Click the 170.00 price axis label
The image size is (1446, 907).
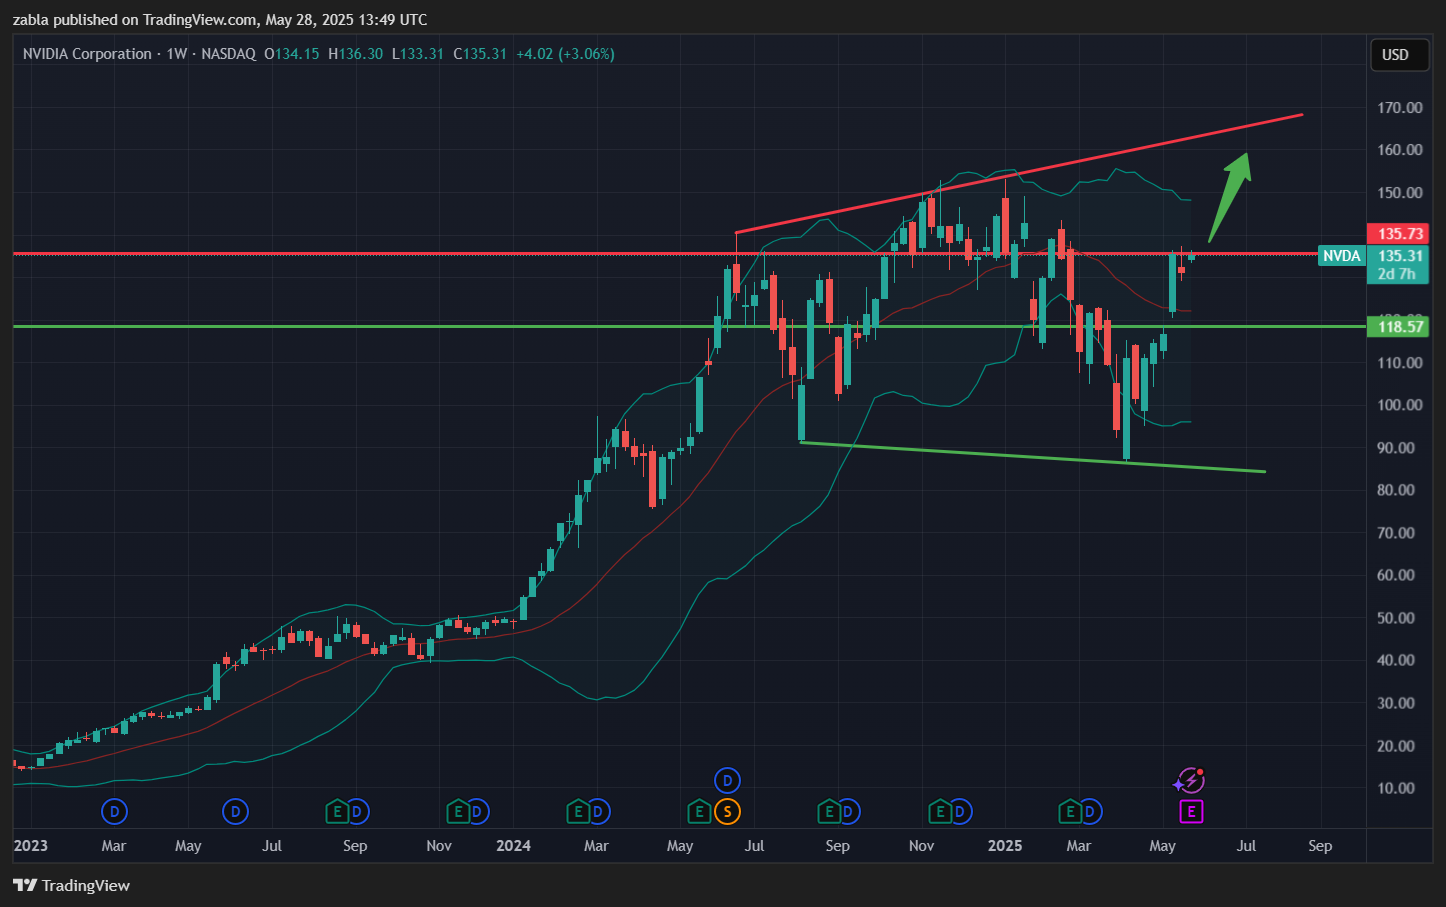click(1400, 108)
